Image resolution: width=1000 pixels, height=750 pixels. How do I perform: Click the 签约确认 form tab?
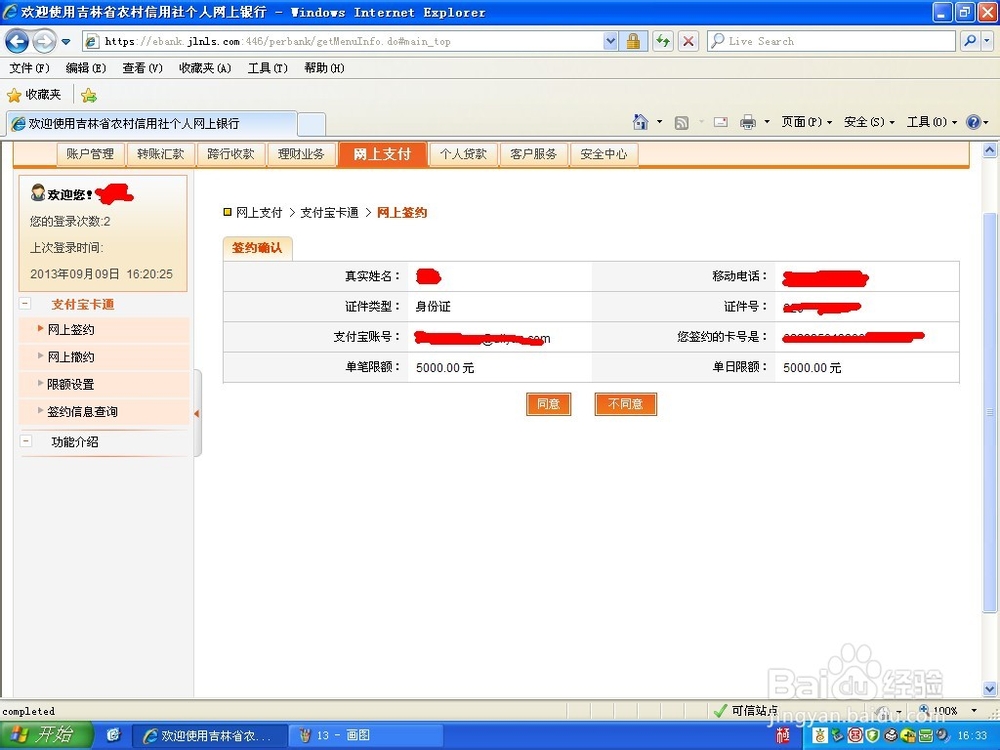point(257,248)
